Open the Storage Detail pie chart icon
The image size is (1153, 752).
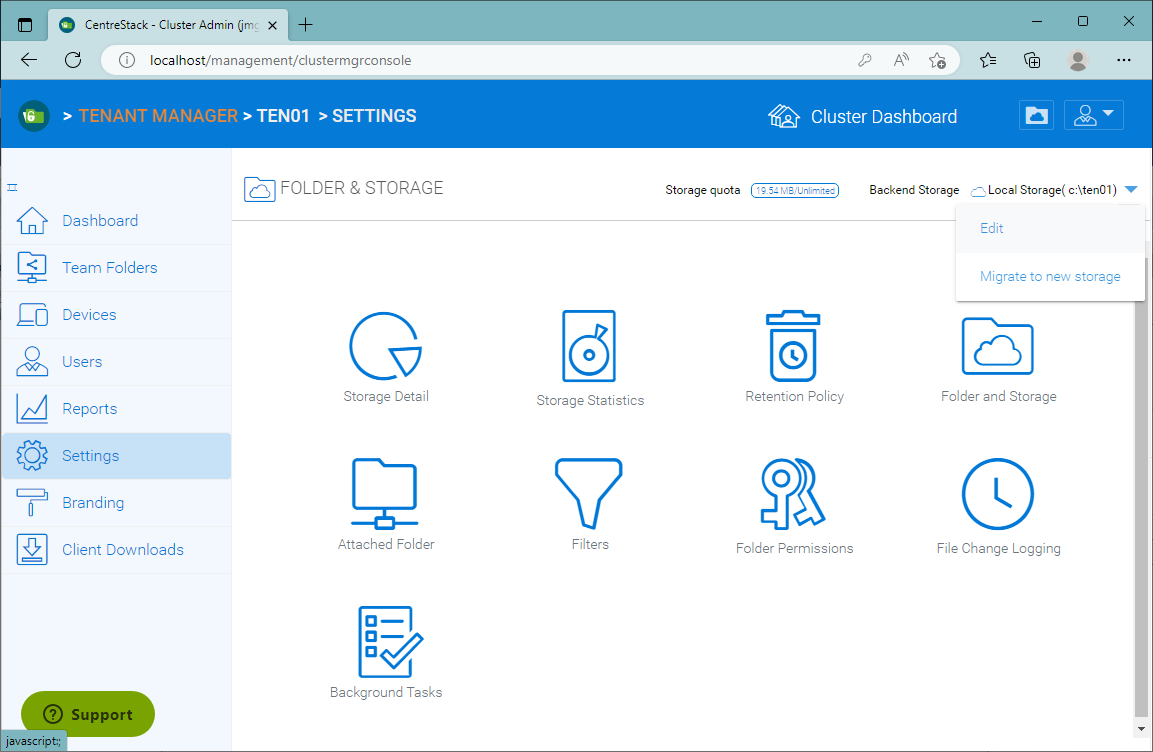385,346
